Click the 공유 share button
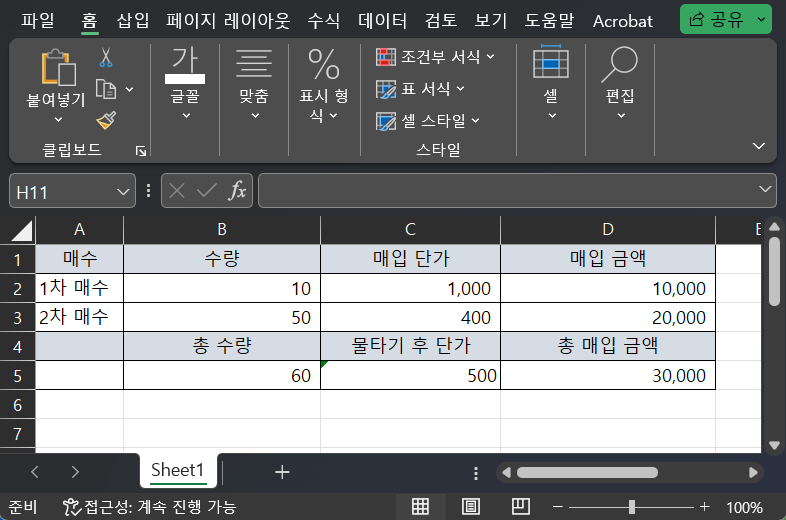The image size is (786, 520). [x=716, y=20]
